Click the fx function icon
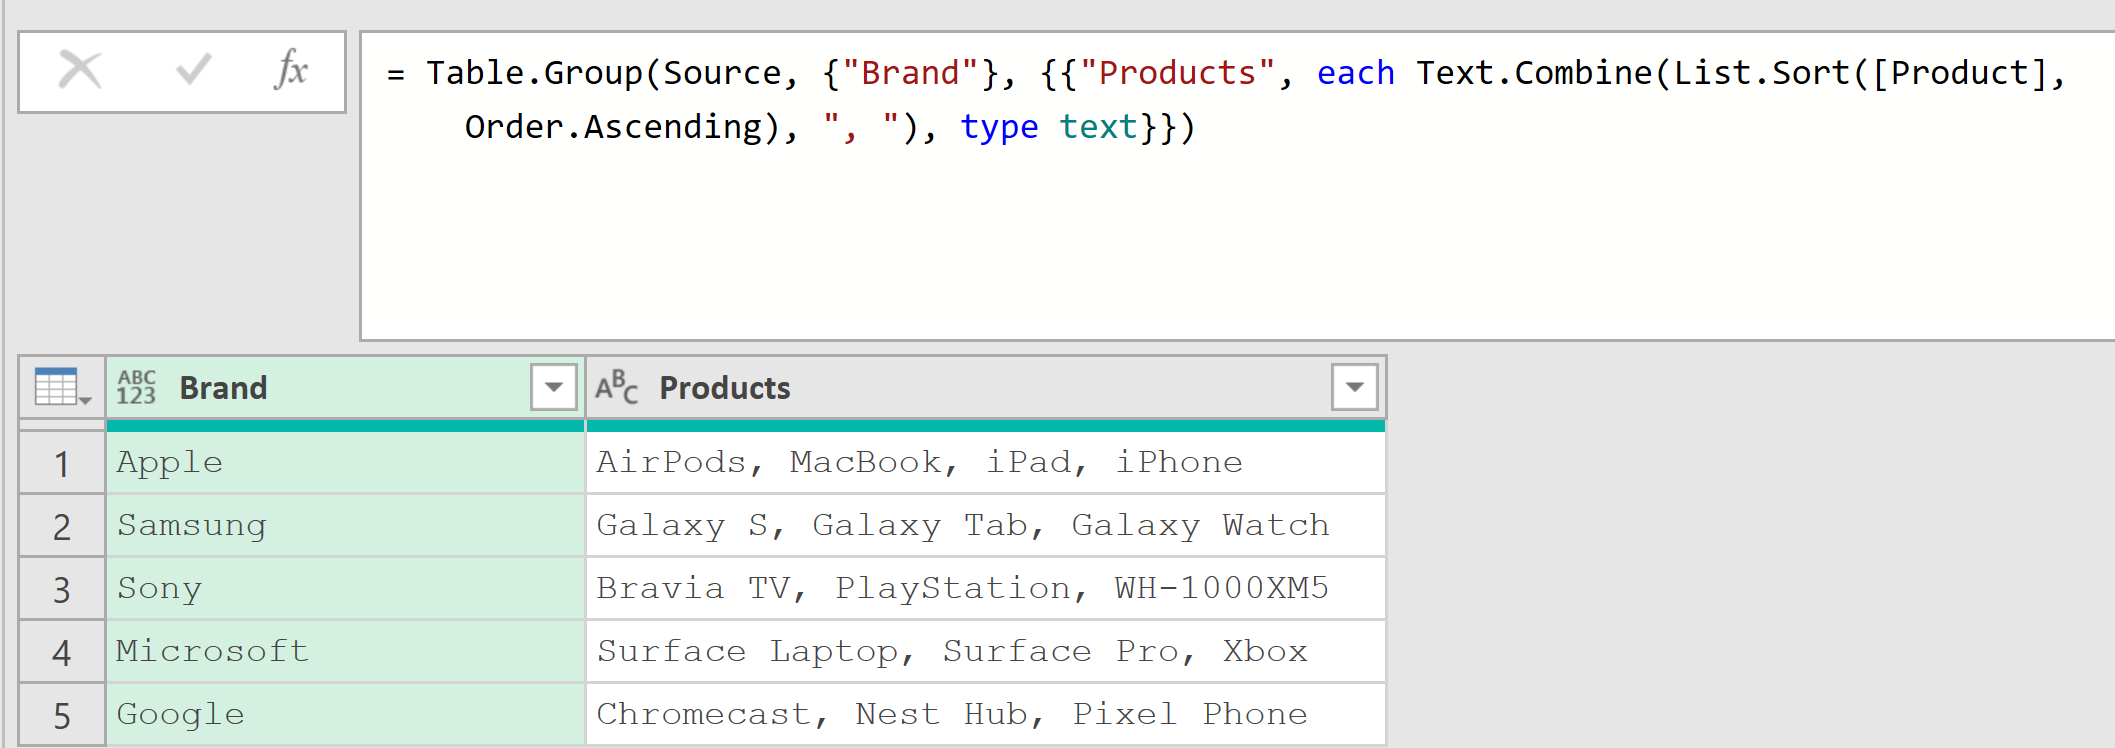The image size is (2115, 748). [x=291, y=69]
